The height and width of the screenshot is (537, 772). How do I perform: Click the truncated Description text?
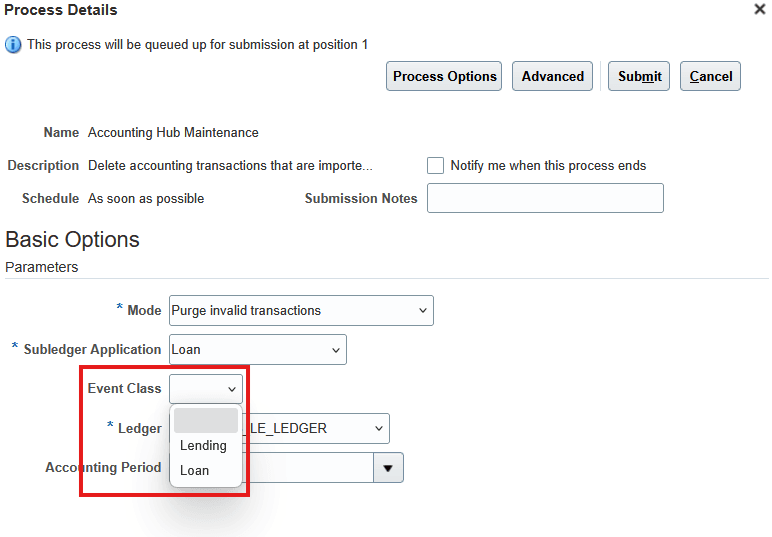click(x=230, y=166)
